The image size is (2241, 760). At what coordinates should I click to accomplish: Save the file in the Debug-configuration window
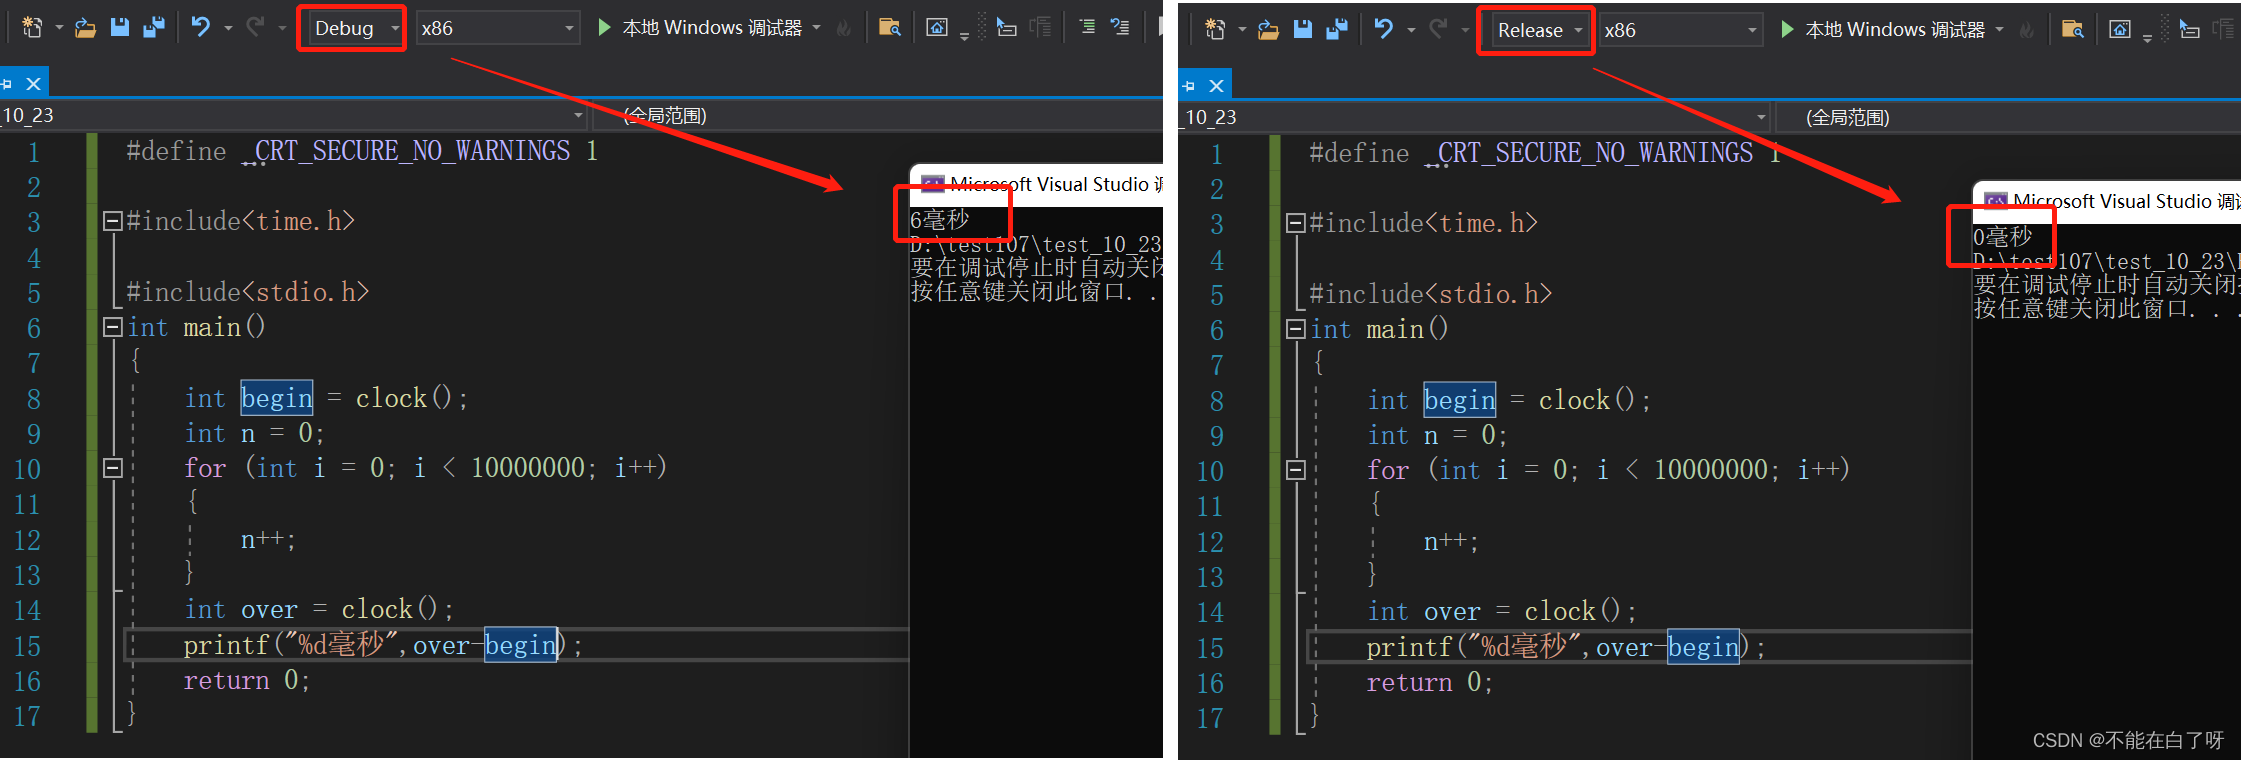(120, 28)
